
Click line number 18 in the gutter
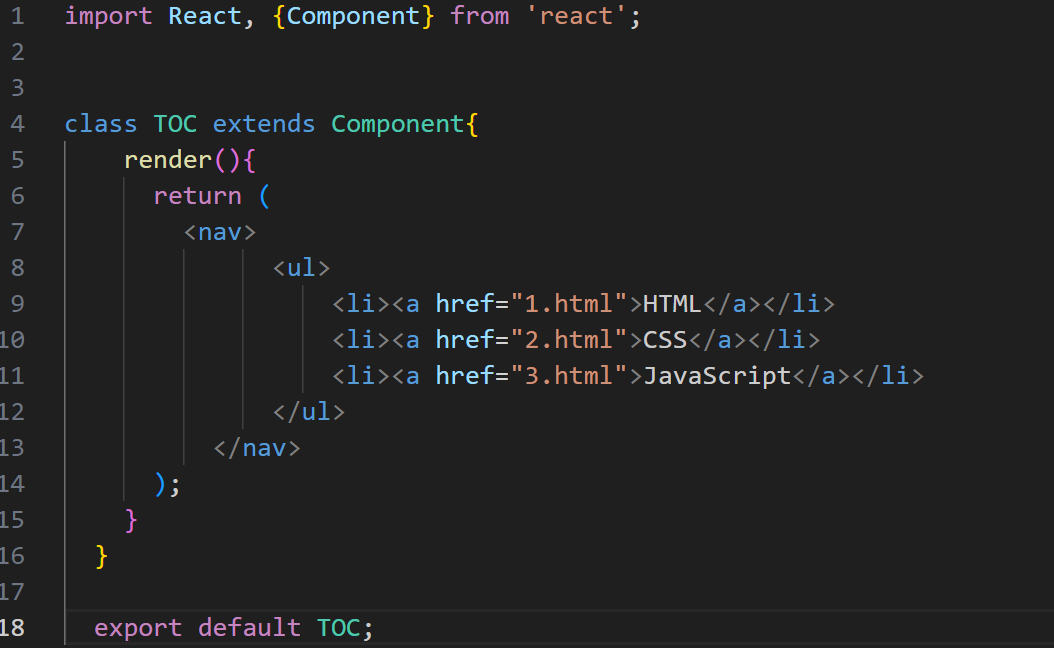pos(12,628)
